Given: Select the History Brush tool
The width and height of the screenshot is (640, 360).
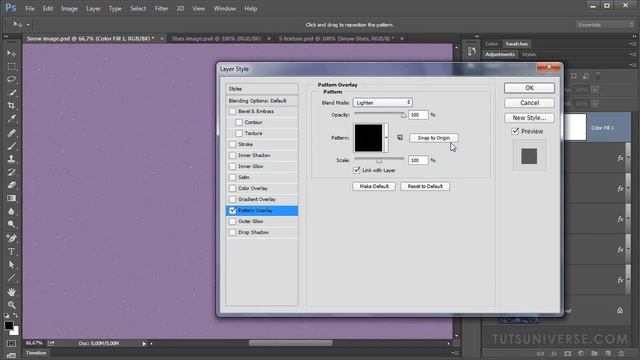Looking at the screenshot, I should click(x=11, y=172).
